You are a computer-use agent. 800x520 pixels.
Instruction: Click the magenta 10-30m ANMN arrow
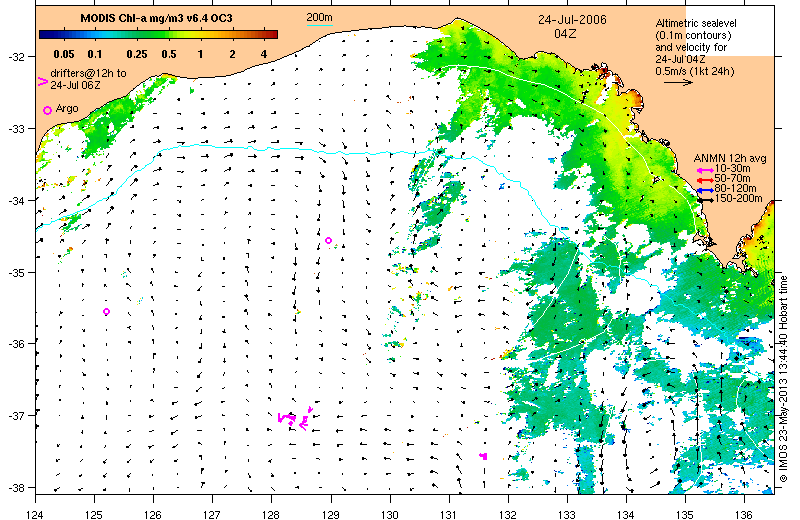[x=705, y=170]
